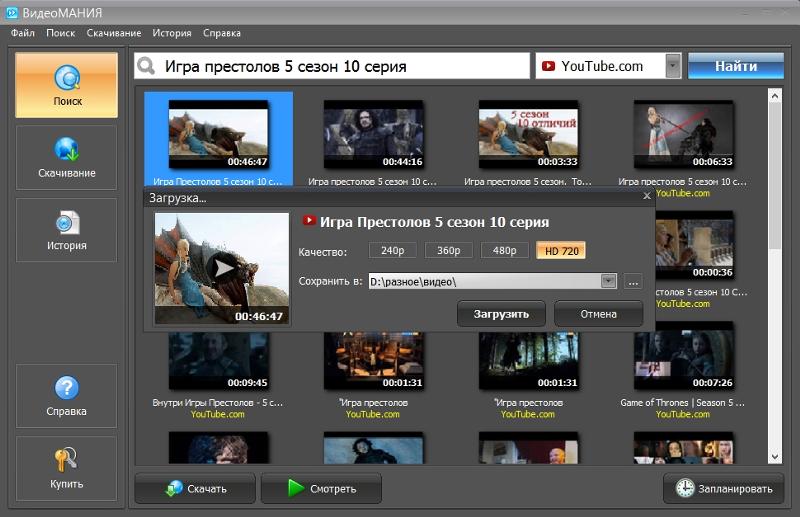800x517 pixels.
Task: Click the ВидеоМАНИЯ app icon in the title bar
Action: click(x=12, y=13)
